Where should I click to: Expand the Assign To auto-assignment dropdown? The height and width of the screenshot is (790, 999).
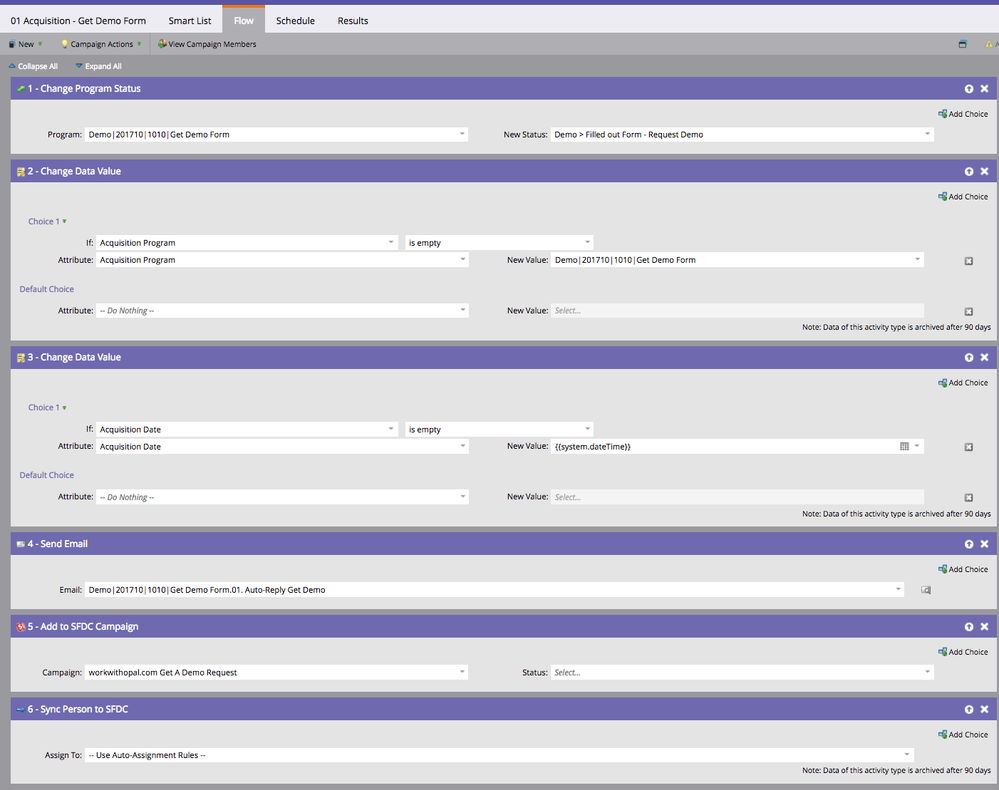[x=499, y=755]
